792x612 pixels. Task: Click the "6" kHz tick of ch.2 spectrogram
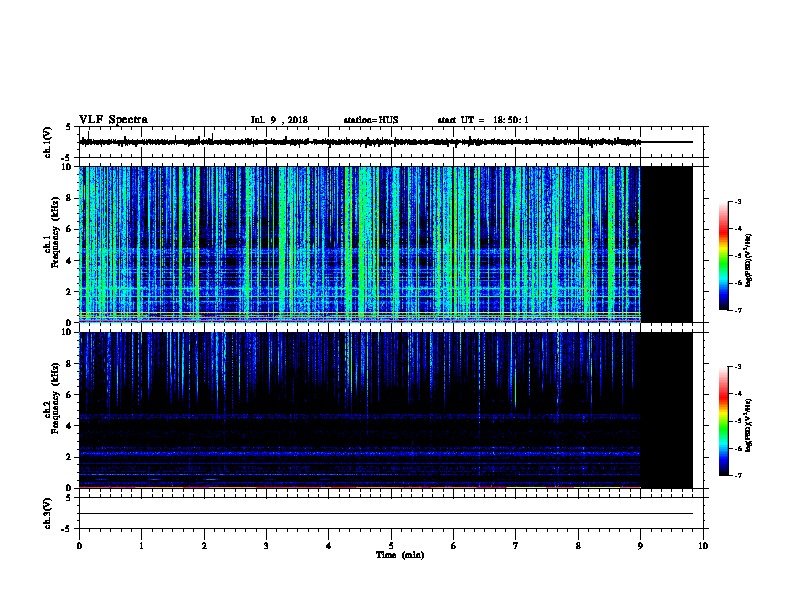pos(69,395)
